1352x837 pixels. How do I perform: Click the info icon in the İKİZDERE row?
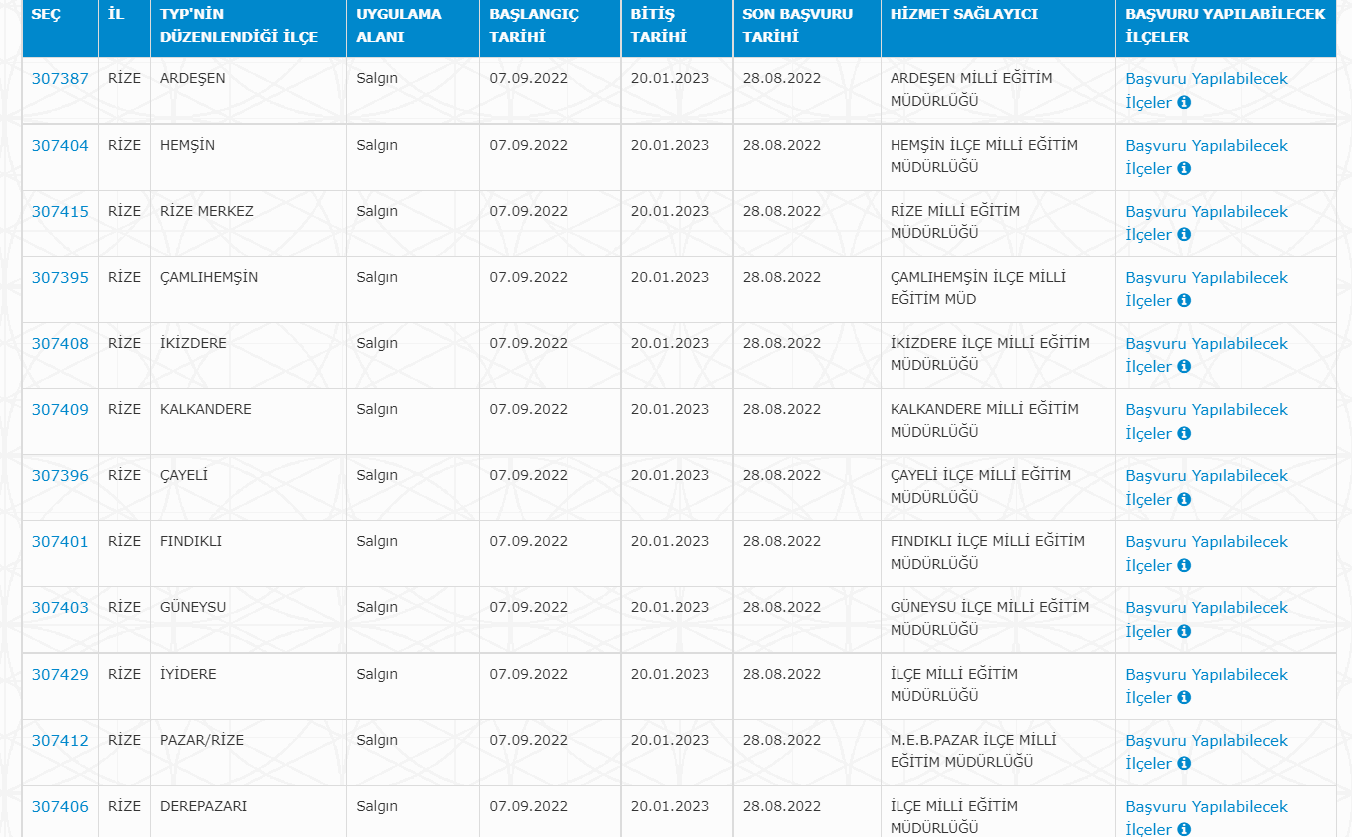coord(1184,367)
